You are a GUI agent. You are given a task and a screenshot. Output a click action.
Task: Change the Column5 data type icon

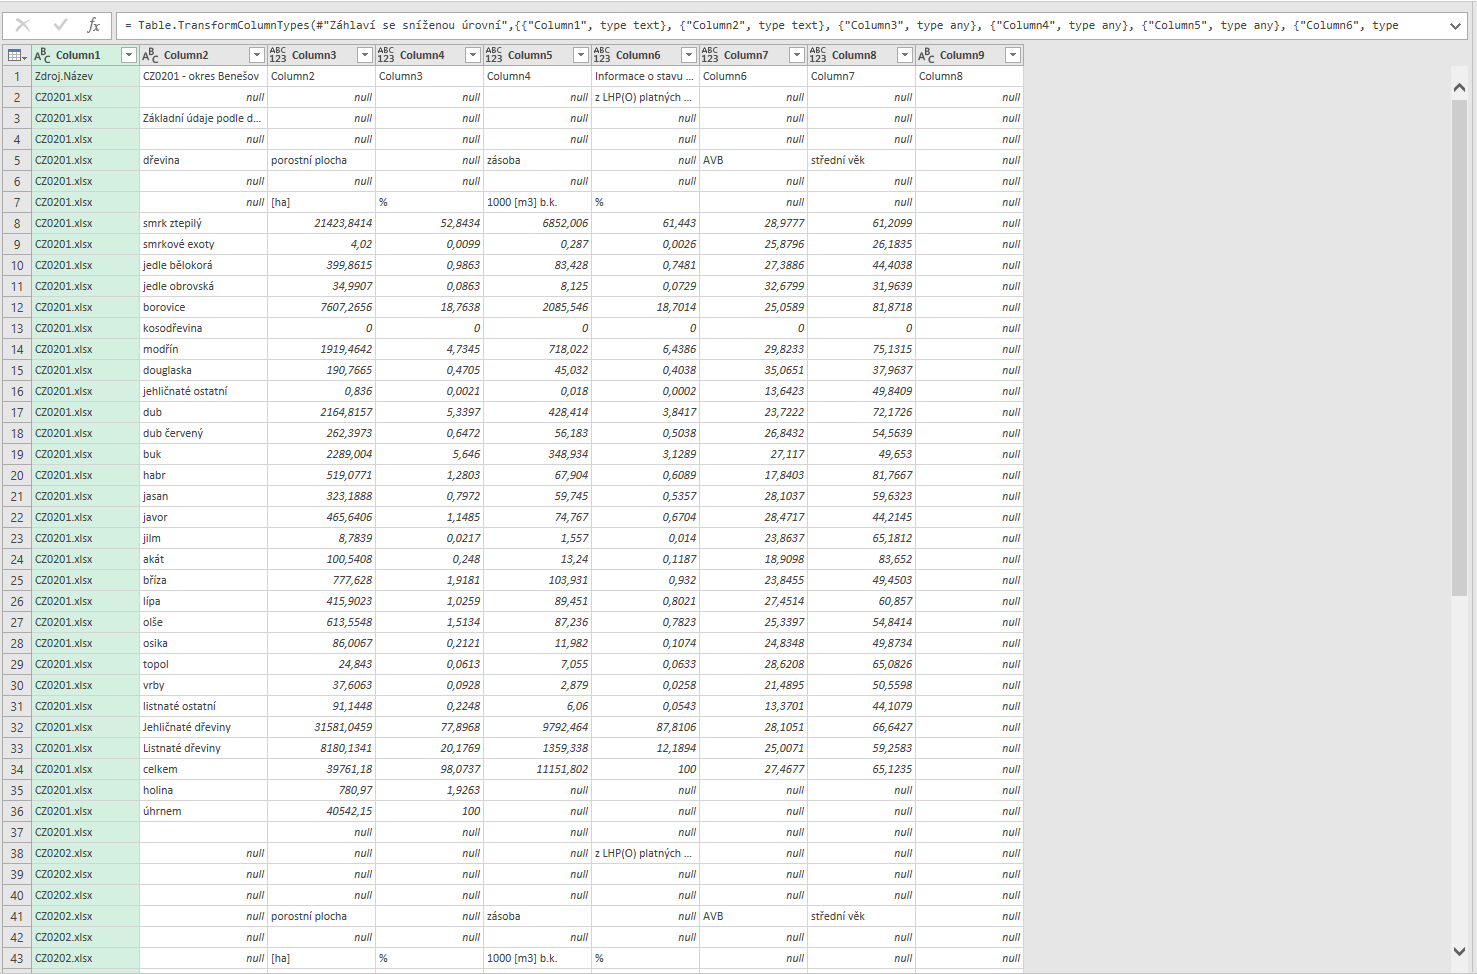494,55
